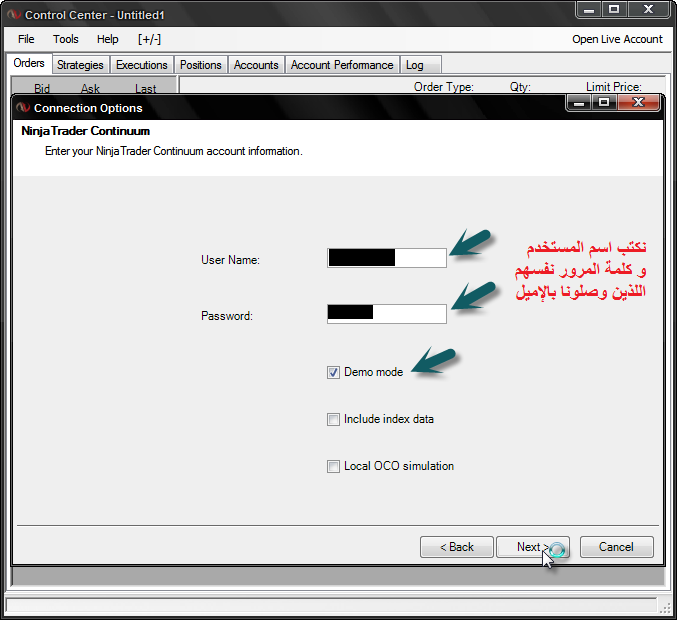
Task: Click the Back button
Action: click(x=456, y=547)
